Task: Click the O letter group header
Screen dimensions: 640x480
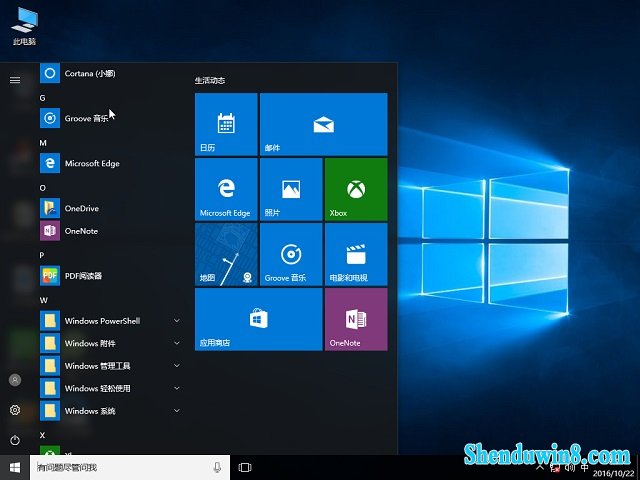Action: (42, 188)
